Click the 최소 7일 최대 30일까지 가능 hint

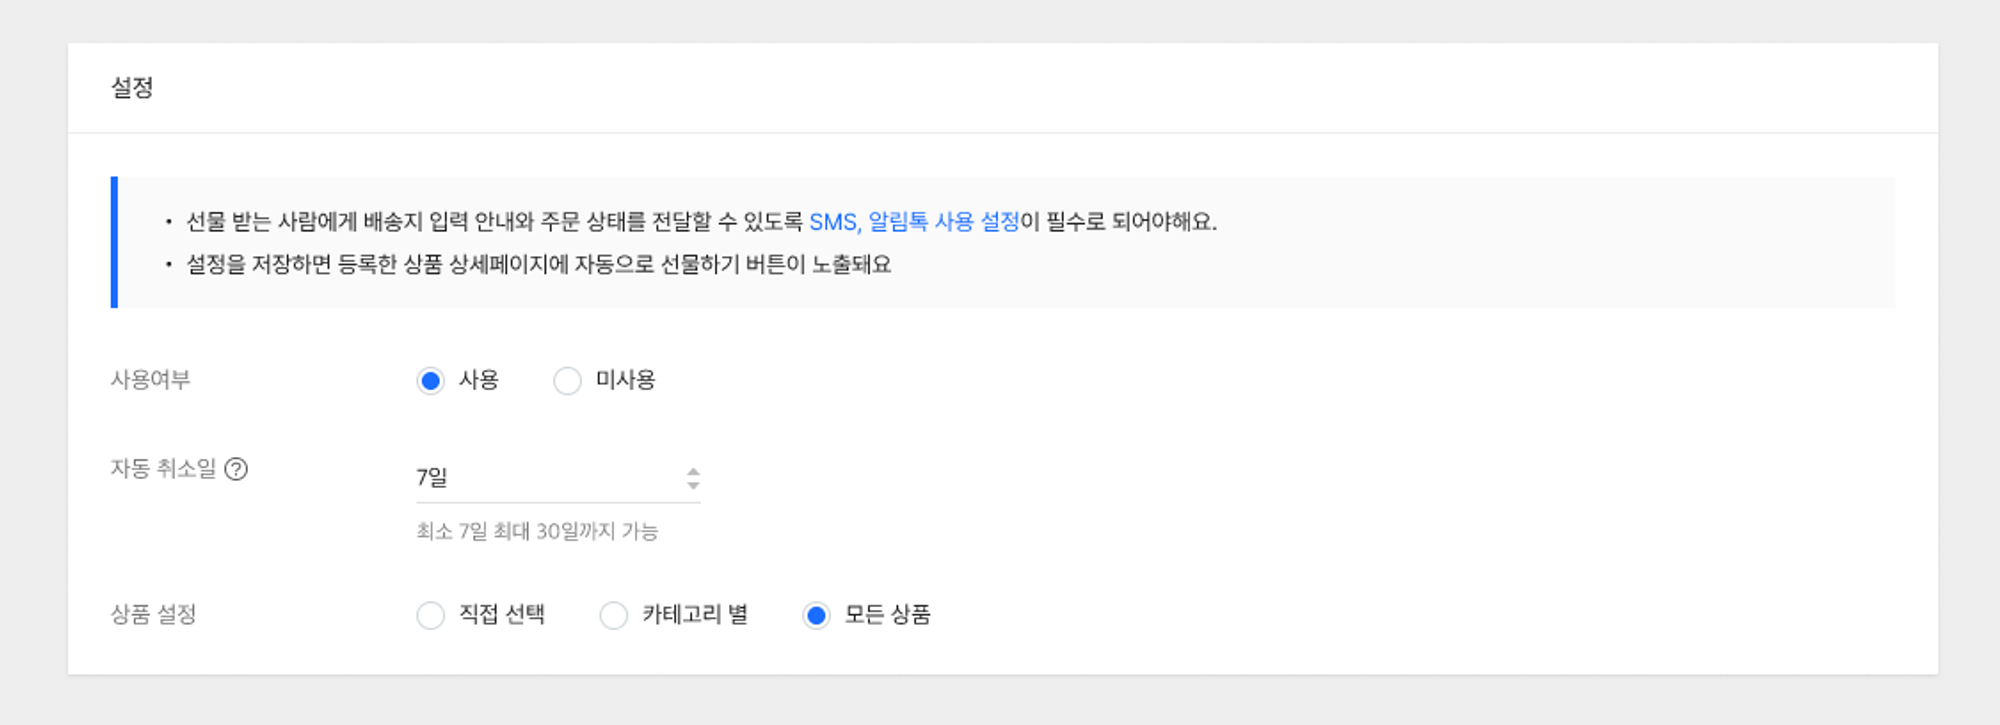pos(537,532)
